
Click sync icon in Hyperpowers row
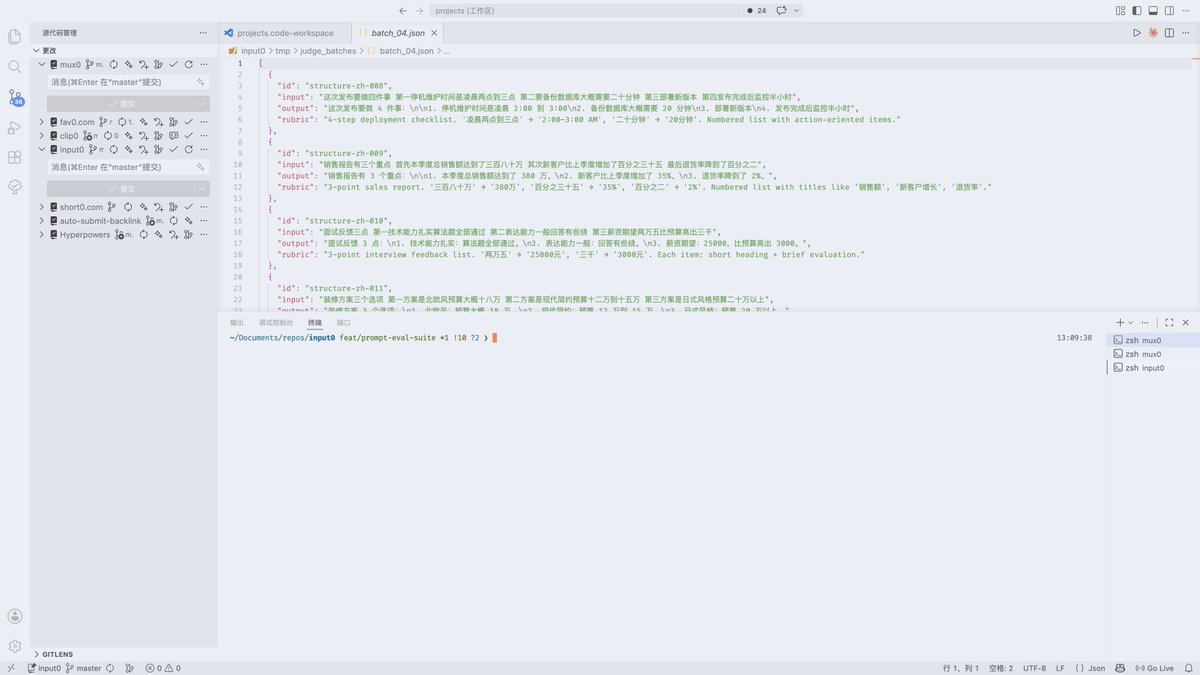tap(143, 235)
